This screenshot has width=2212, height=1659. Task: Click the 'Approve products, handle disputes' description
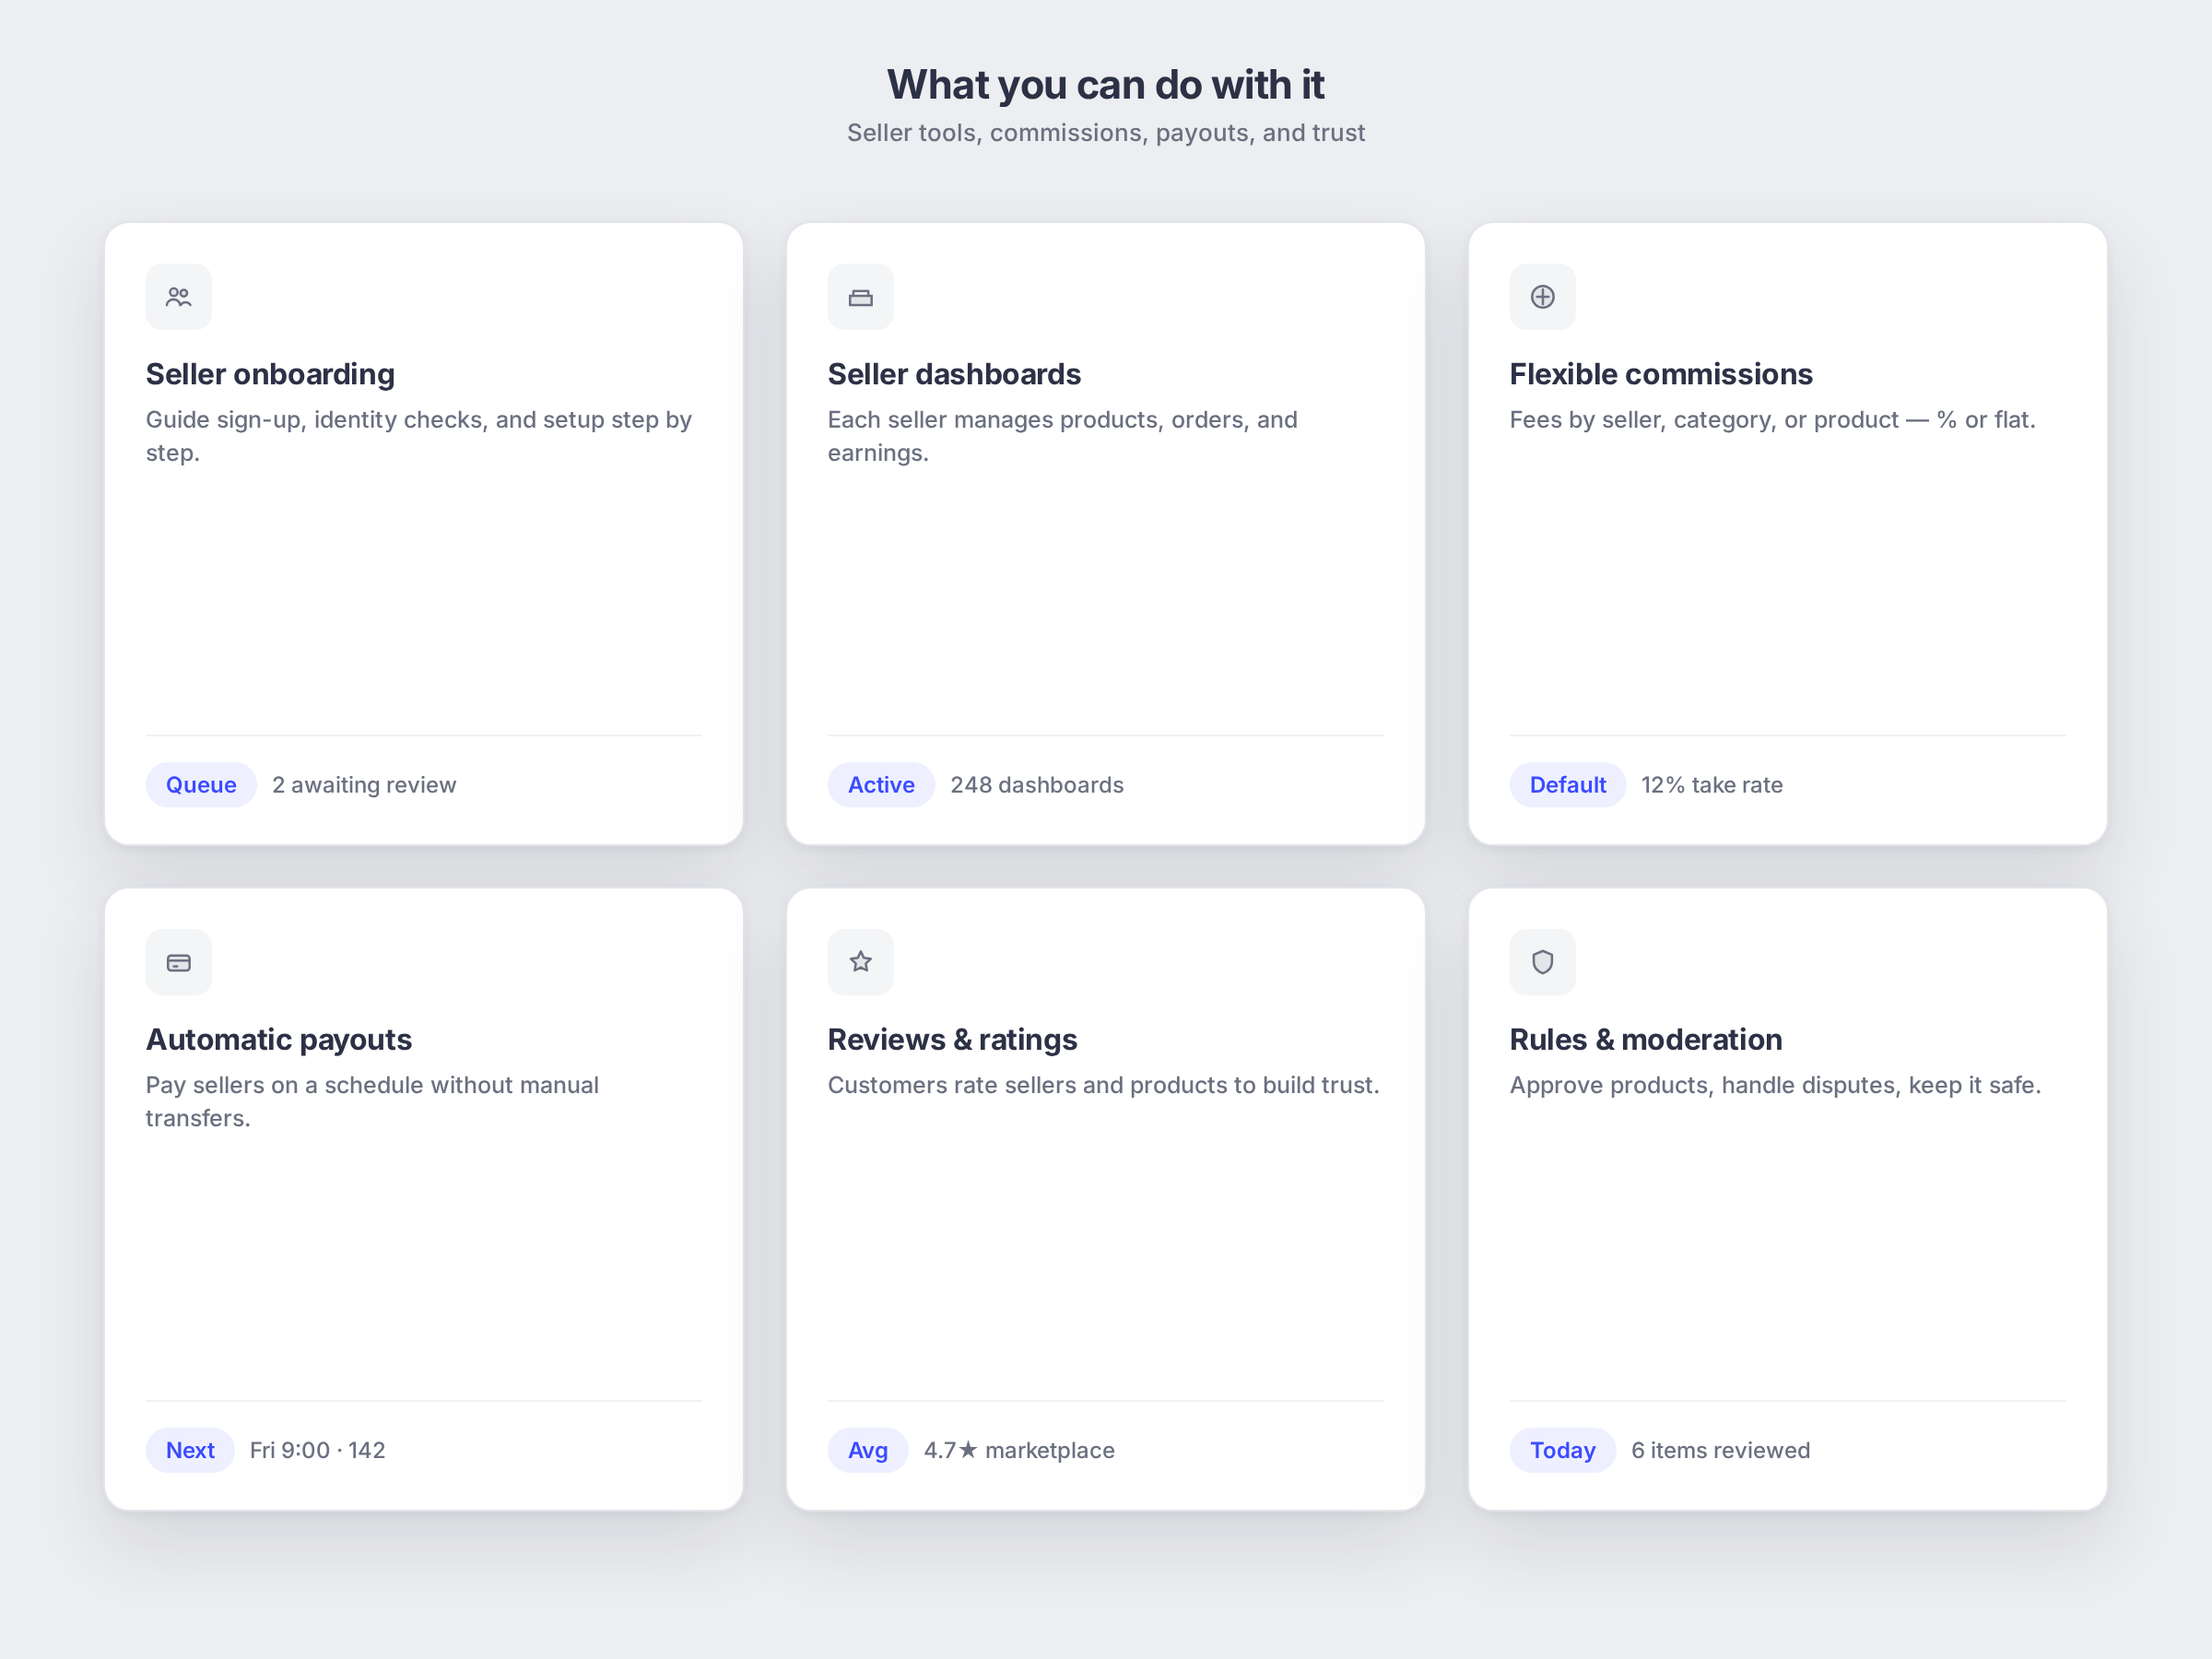tap(1776, 1085)
